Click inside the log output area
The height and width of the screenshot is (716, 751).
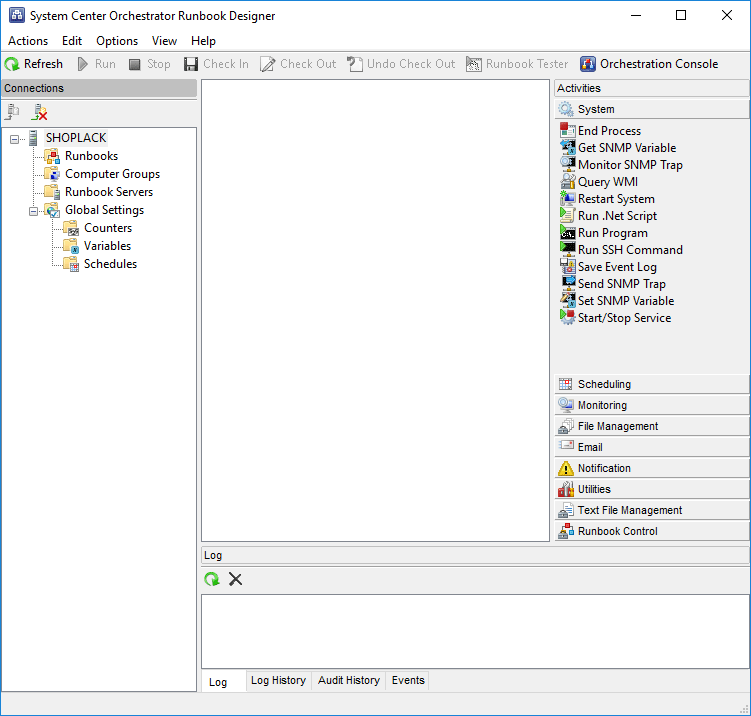pyautogui.click(x=475, y=632)
